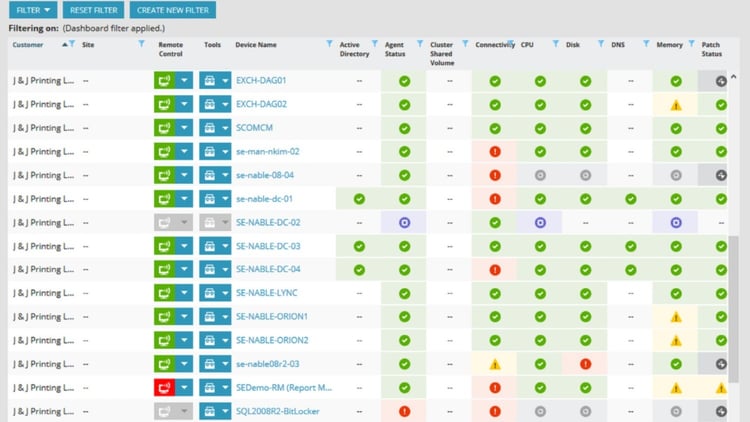Click Active Directory status for SE-NABLE-DC-03
750x422 pixels.
359,246
